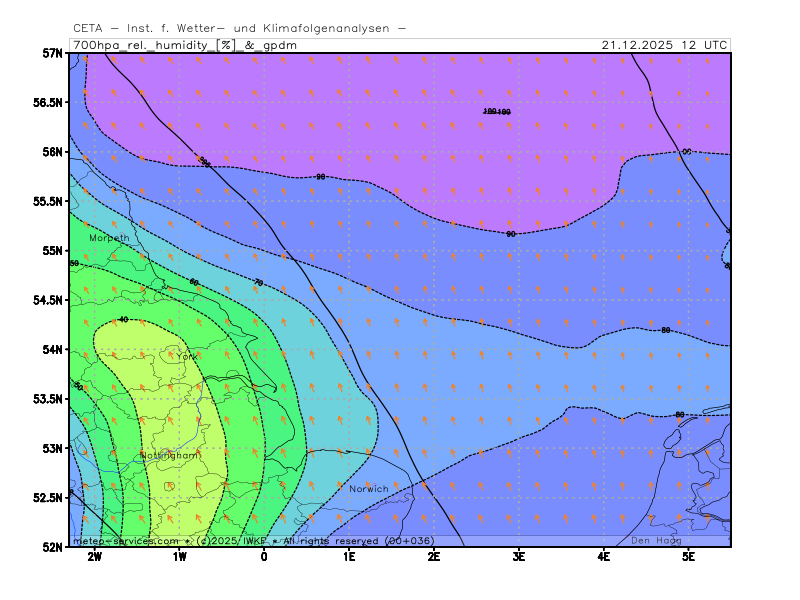This screenshot has height=600, width=800.
Task: Select the York city label
Action: point(187,356)
